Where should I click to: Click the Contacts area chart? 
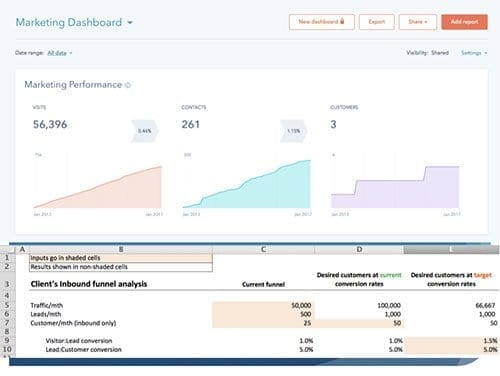click(247, 184)
